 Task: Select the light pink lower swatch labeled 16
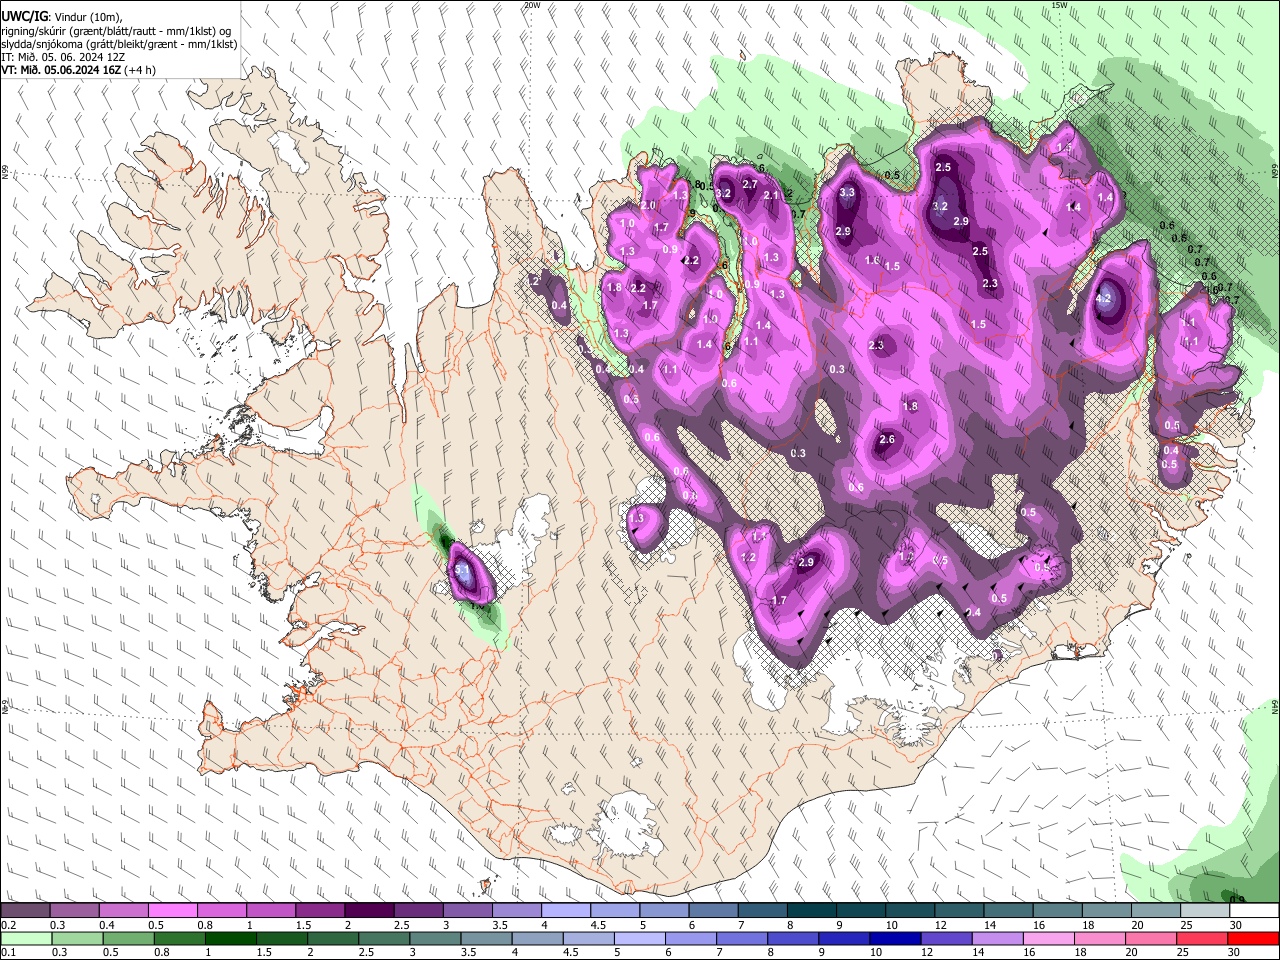(1050, 938)
